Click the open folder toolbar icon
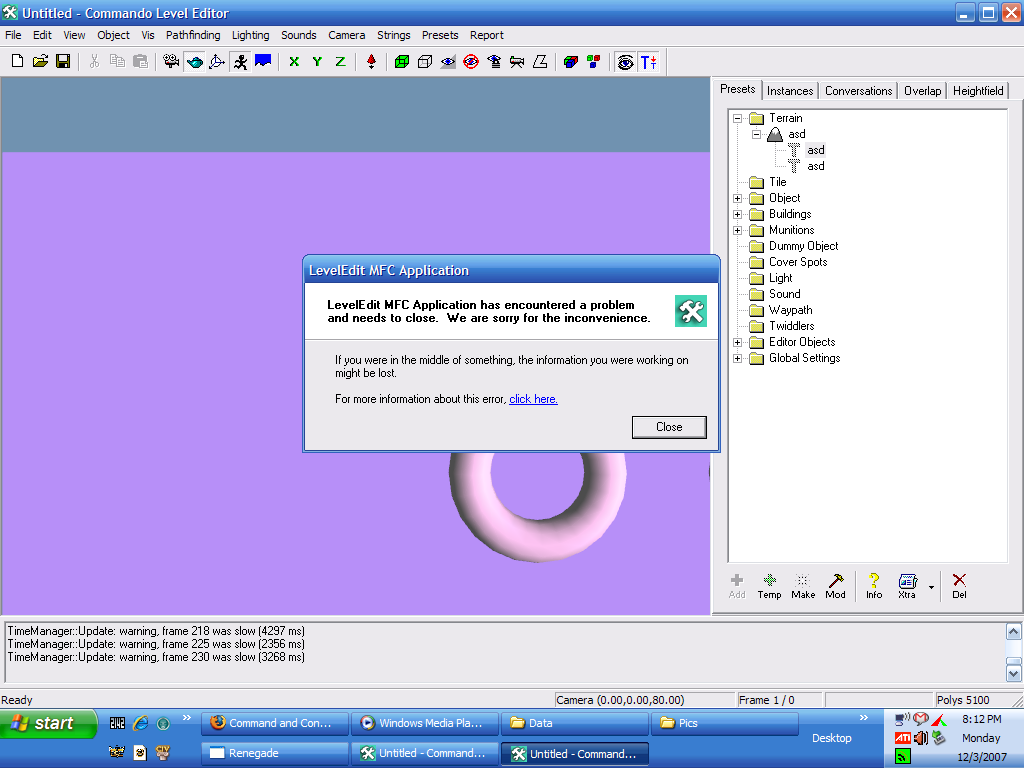Screen dimensions: 1024x768 [x=40, y=62]
